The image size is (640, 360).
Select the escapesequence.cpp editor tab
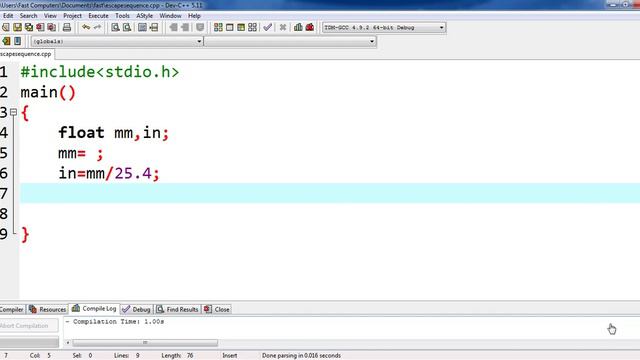pos(26,54)
